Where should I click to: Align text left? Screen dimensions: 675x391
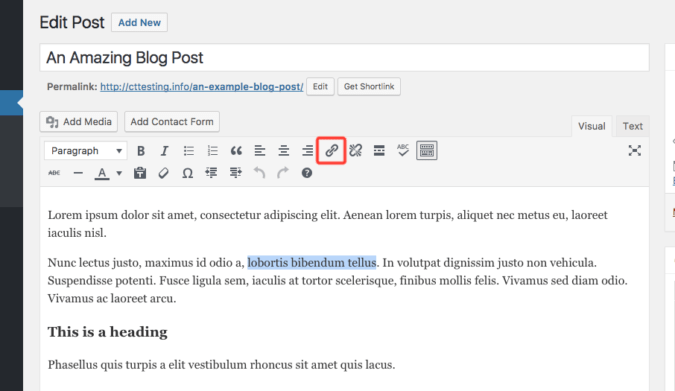[260, 151]
